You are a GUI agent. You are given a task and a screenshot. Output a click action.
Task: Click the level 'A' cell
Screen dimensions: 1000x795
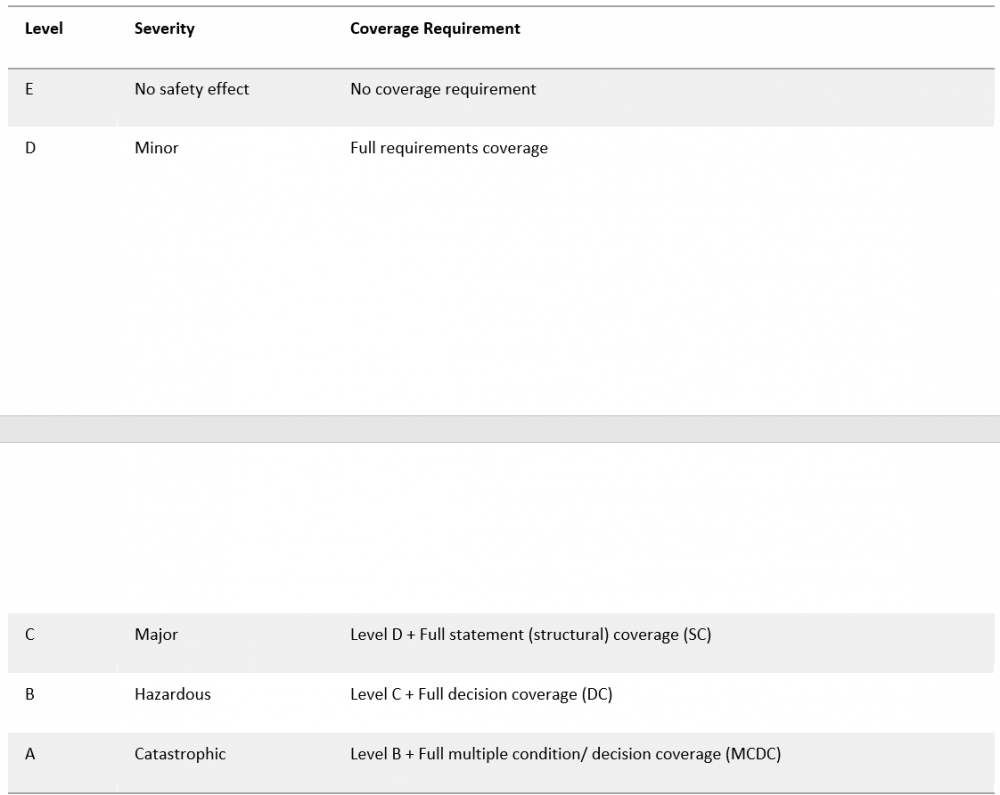click(30, 754)
